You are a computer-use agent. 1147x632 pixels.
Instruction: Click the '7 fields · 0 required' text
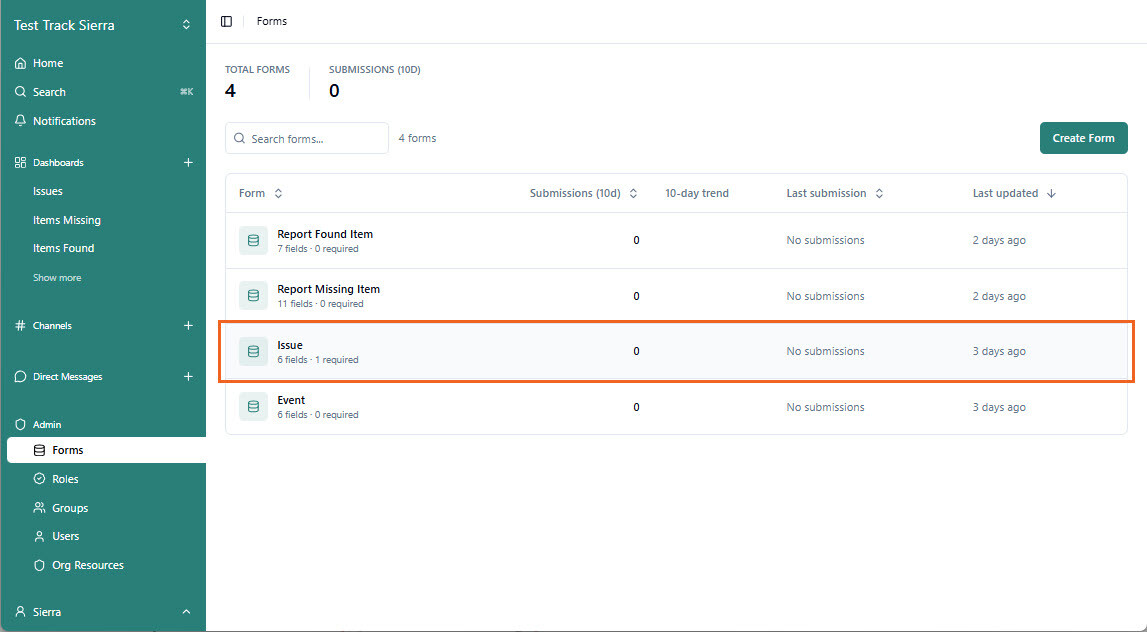(x=317, y=249)
